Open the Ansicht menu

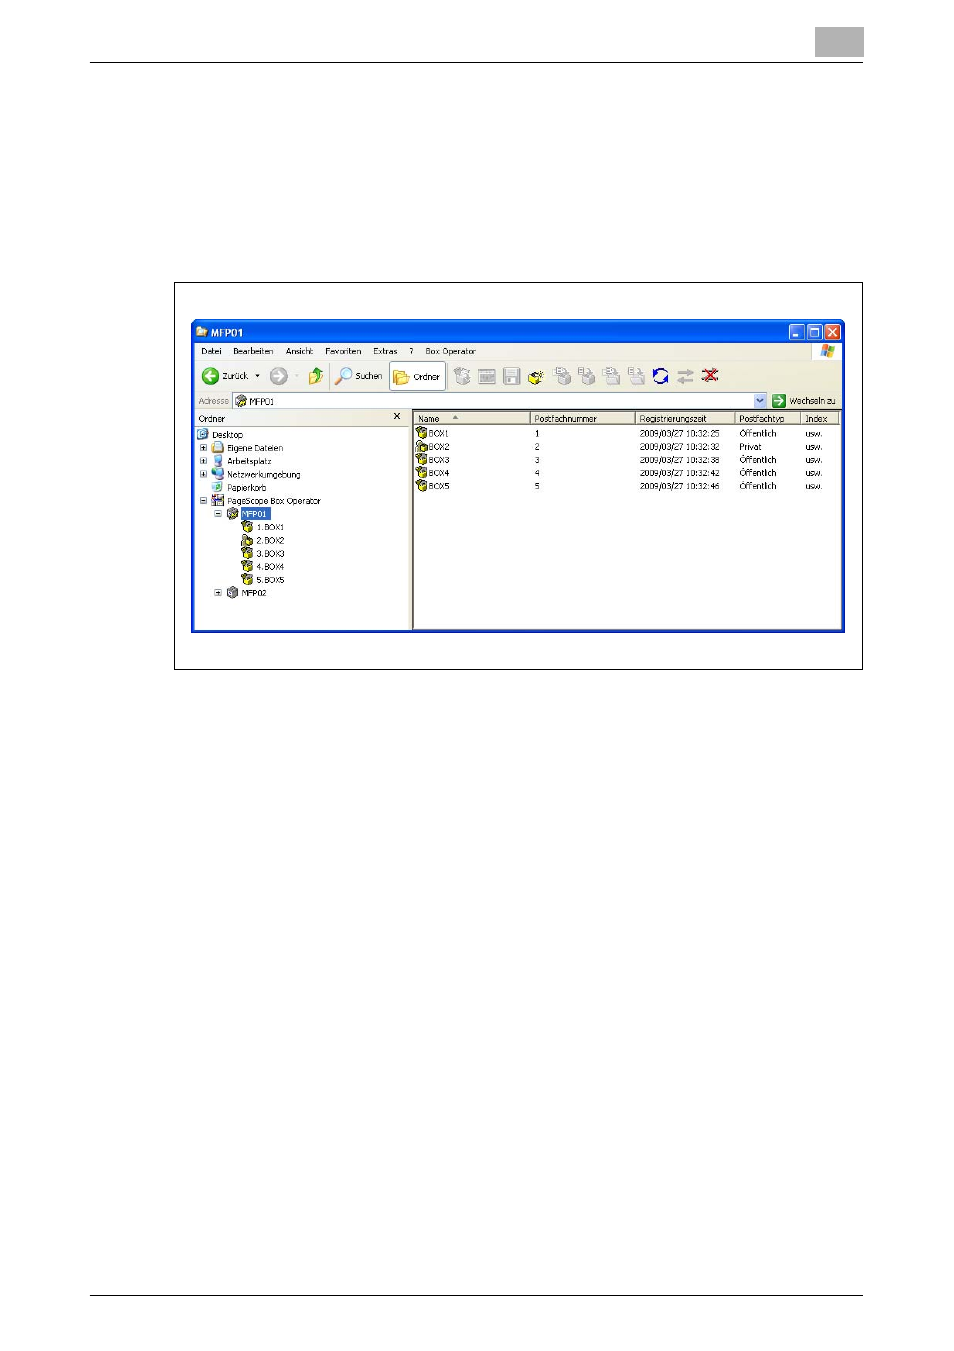click(x=299, y=351)
